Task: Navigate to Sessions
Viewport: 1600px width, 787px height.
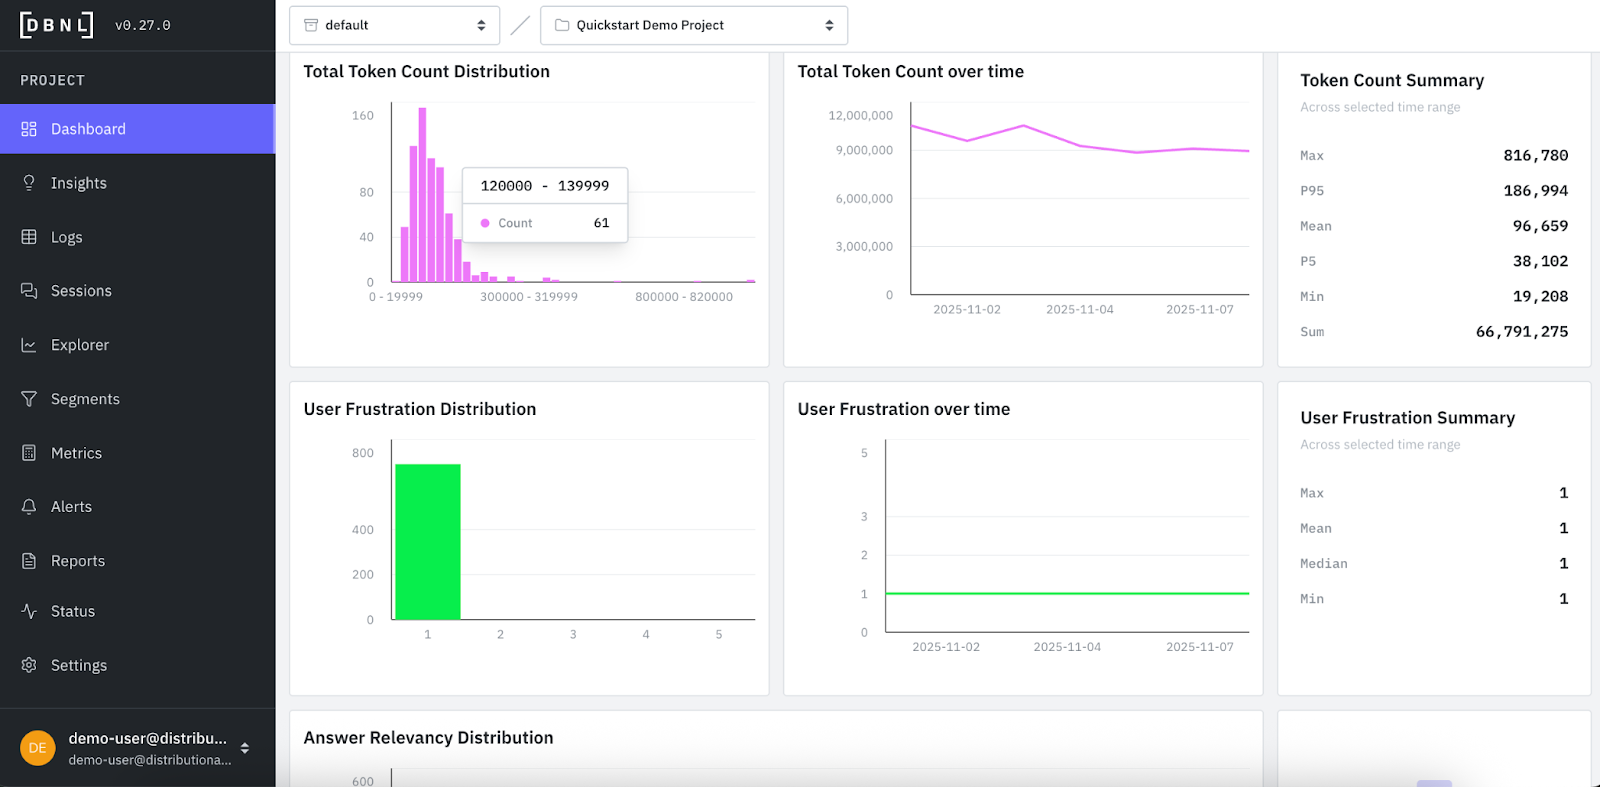Action: click(x=137, y=291)
